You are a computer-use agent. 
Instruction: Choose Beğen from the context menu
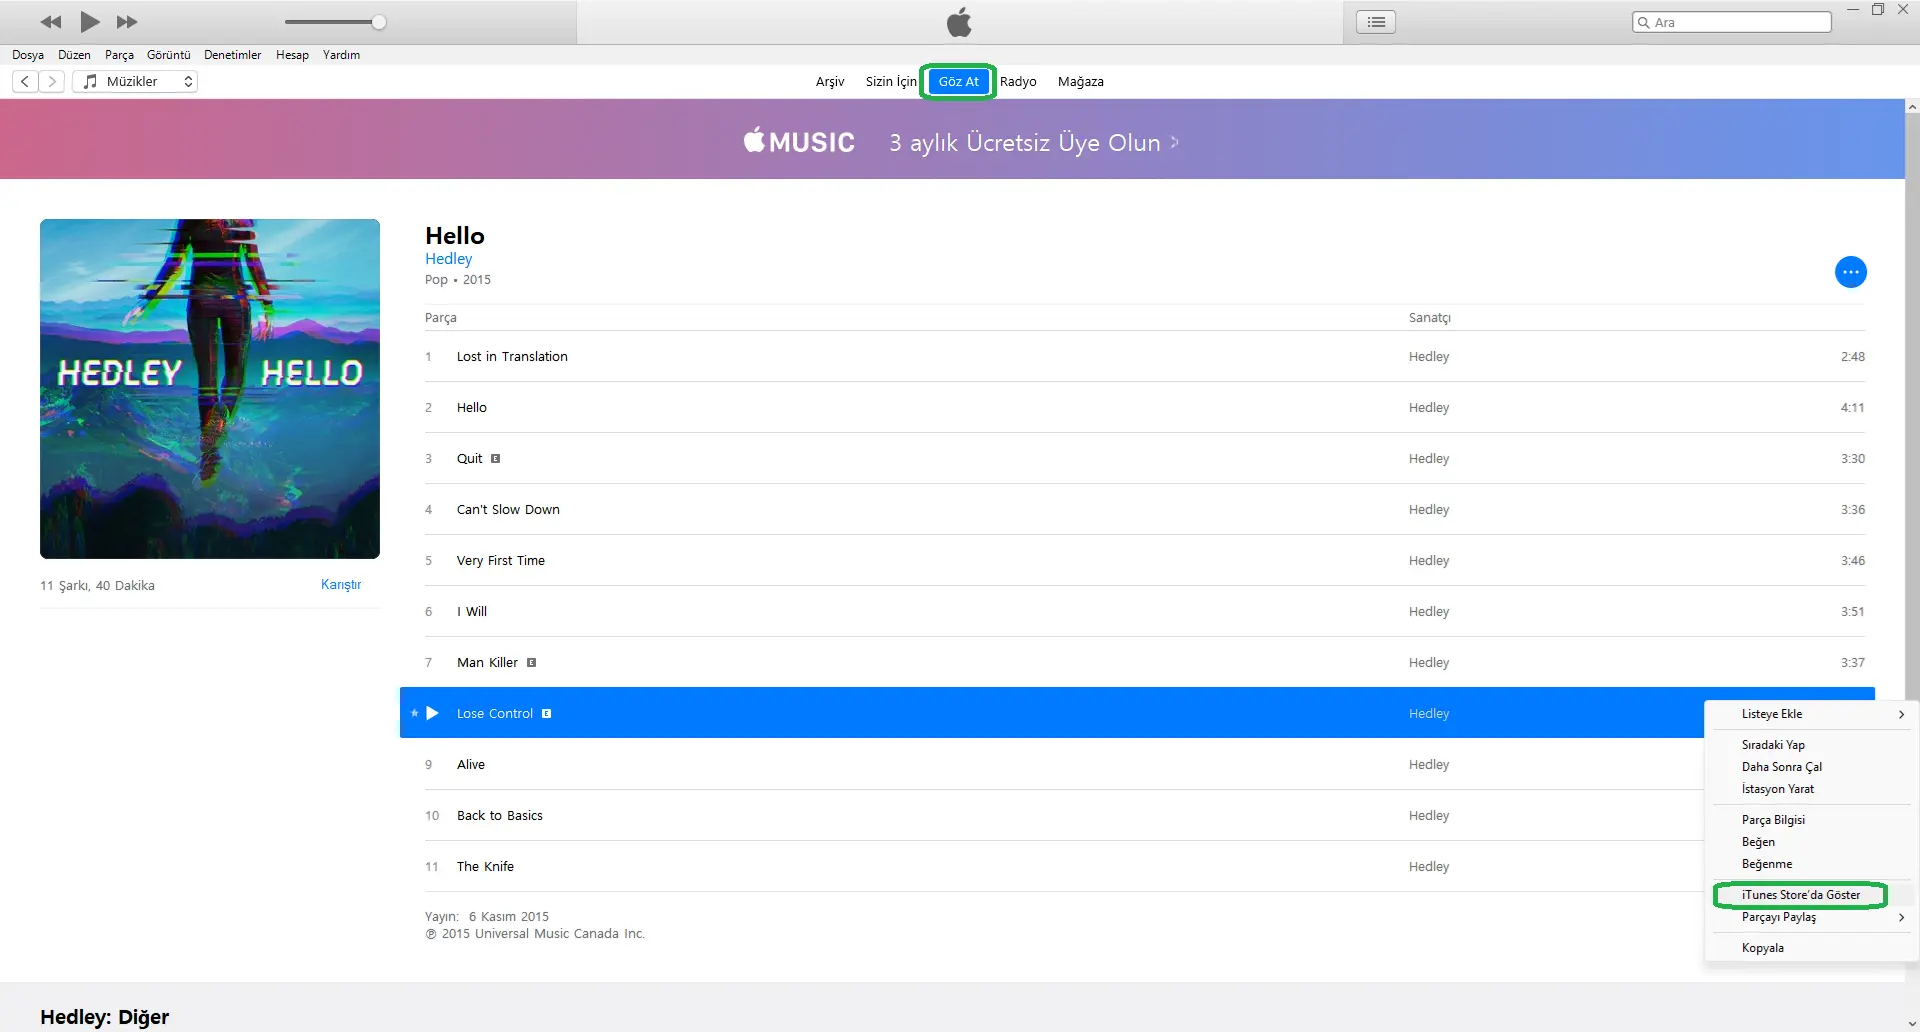click(1810, 842)
